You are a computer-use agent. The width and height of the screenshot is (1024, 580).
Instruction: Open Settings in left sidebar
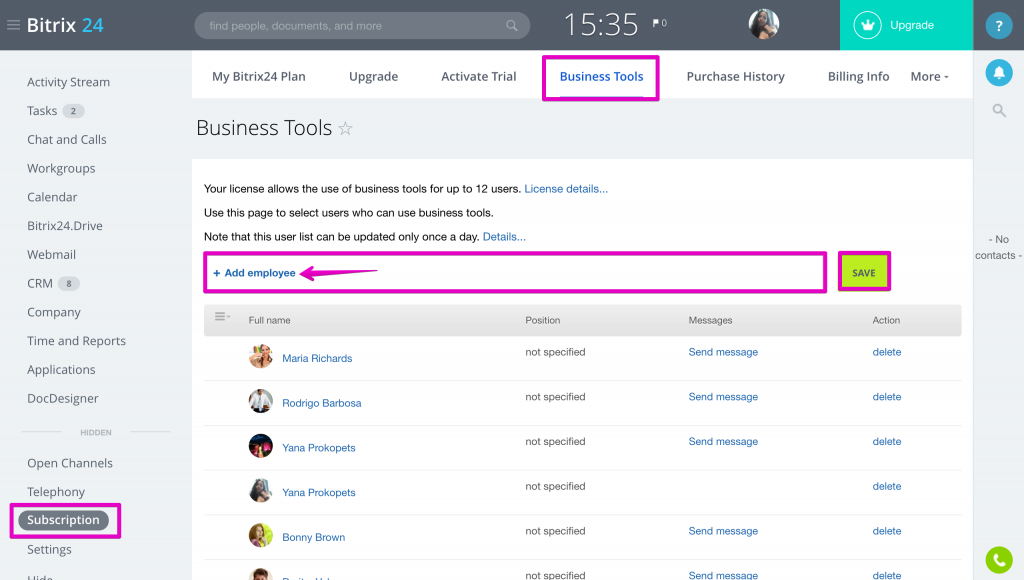pyautogui.click(x=49, y=549)
